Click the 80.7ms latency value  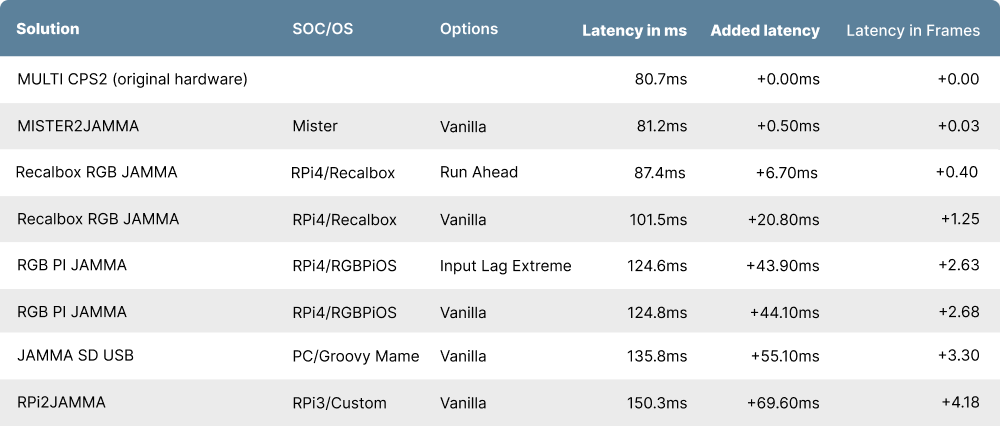660,78
